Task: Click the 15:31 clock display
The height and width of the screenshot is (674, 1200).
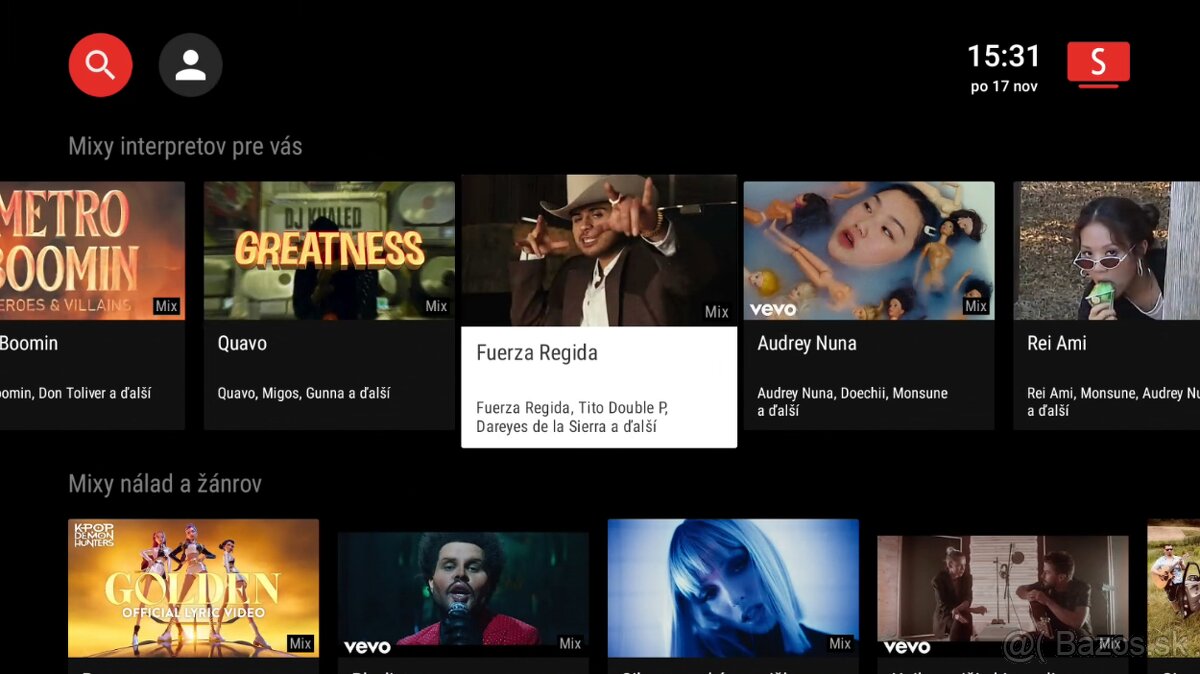Action: pos(1003,57)
